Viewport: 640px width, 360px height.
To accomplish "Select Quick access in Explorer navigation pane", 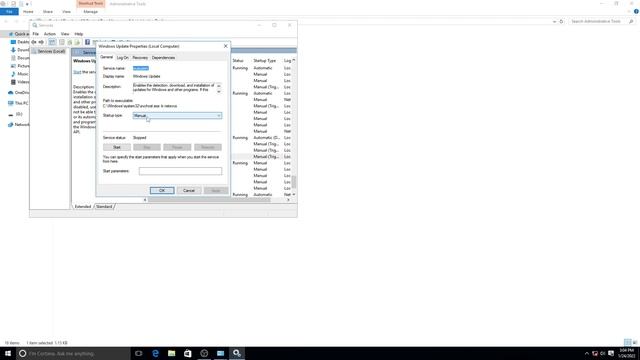I will coord(18,34).
